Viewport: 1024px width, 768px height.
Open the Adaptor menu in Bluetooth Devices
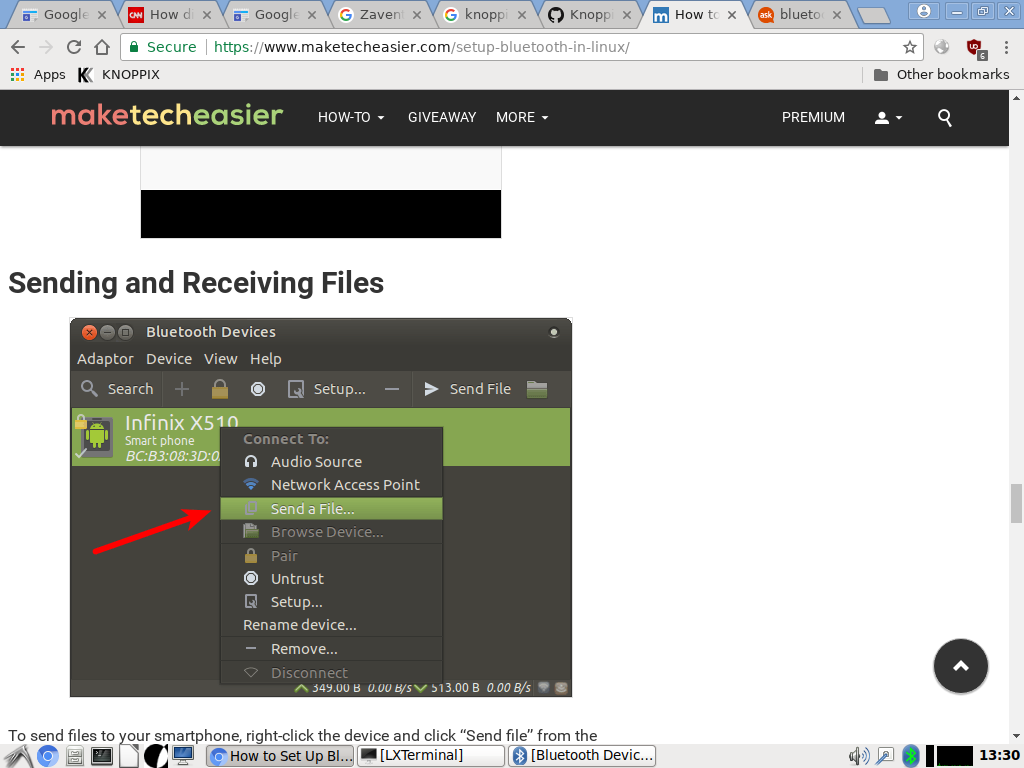105,359
